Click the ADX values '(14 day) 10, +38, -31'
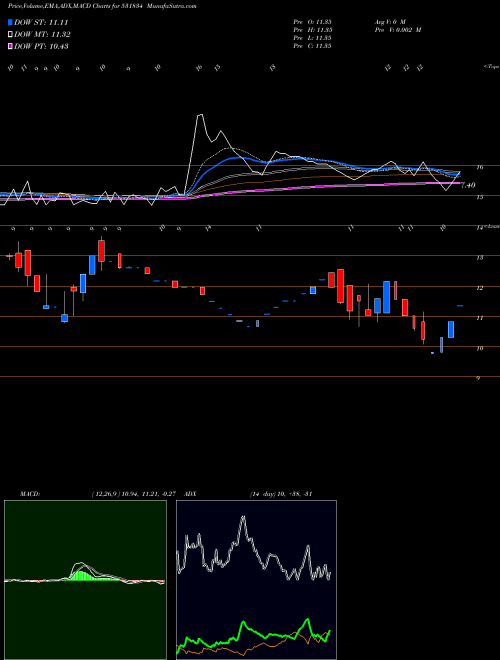Image resolution: width=500 pixels, height=660 pixels. coord(280,493)
